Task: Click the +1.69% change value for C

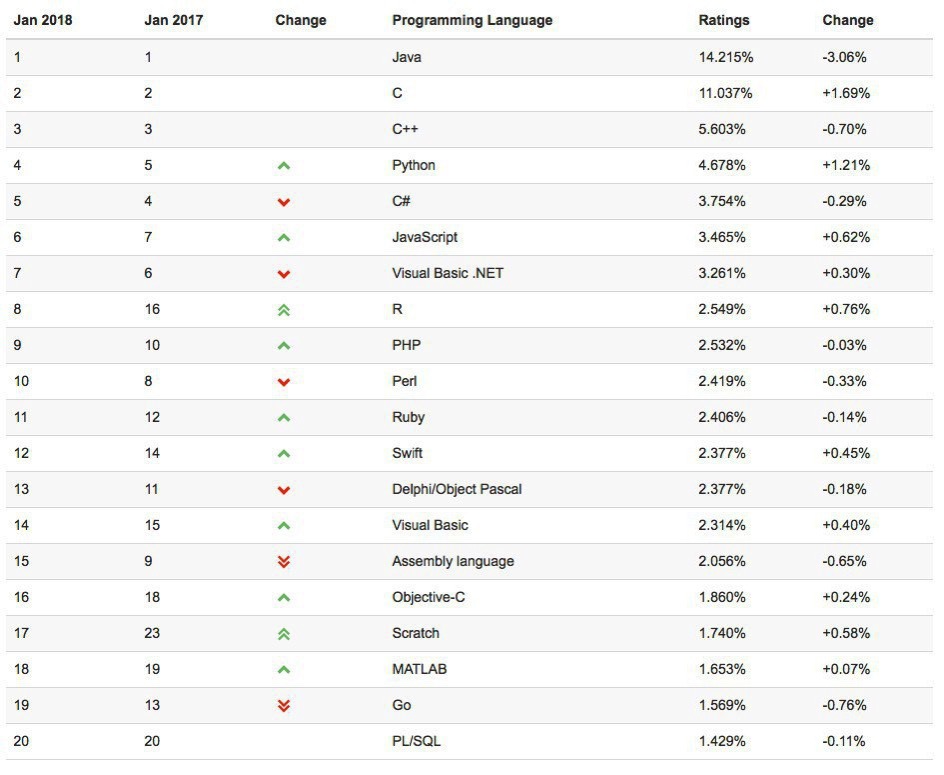Action: point(846,93)
